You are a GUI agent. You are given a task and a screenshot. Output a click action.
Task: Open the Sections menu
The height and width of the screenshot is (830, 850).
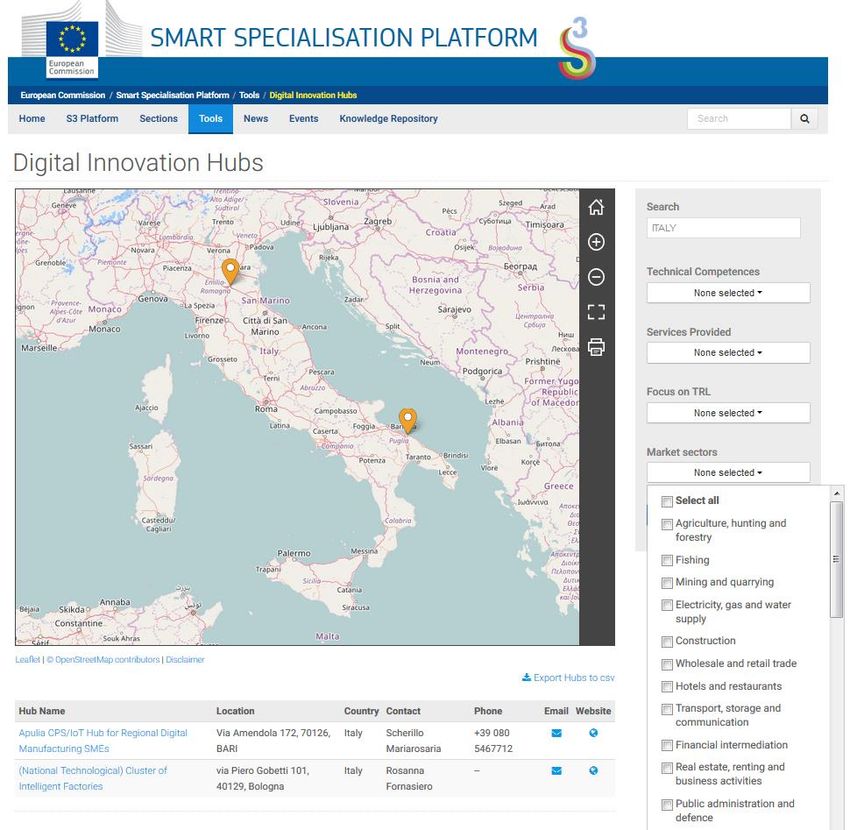(x=158, y=119)
